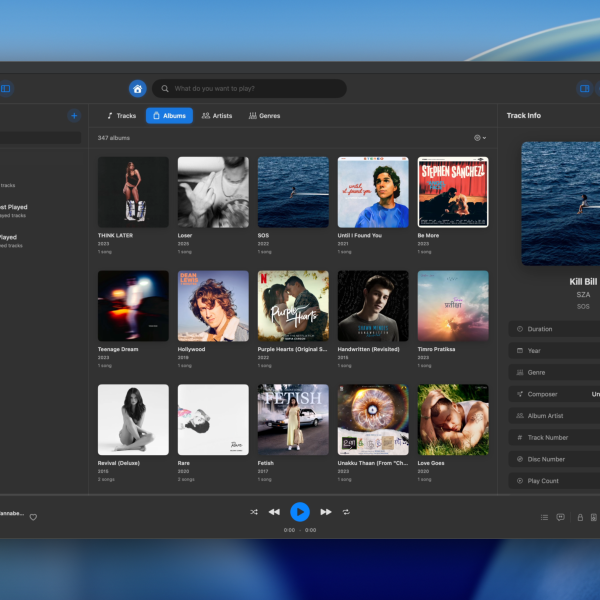Viewport: 600px width, 600px height.
Task: Toggle shuffle playback
Action: click(x=254, y=512)
